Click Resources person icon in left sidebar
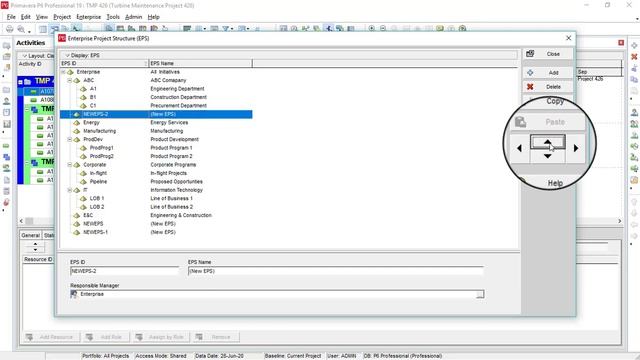The height and width of the screenshot is (360, 640). 7,101
